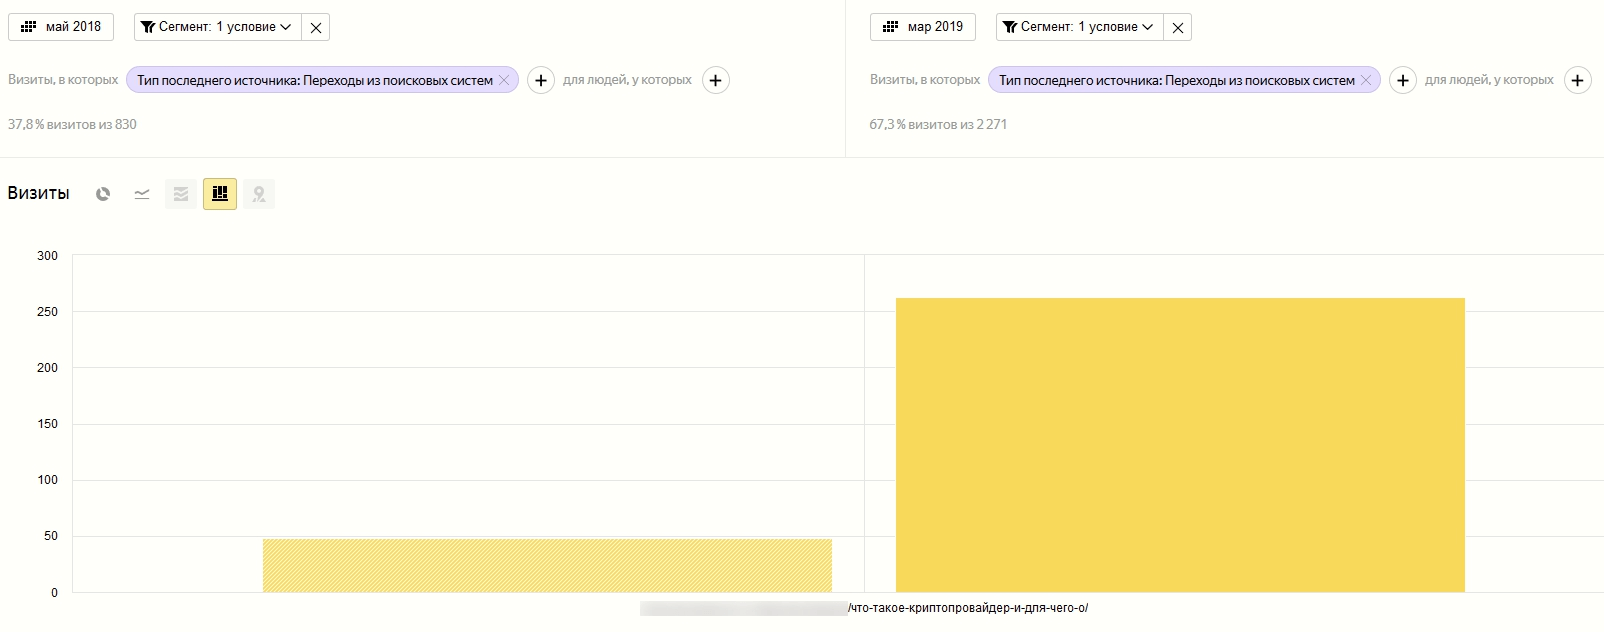
Task: Switch to line chart view
Action: coord(142,194)
